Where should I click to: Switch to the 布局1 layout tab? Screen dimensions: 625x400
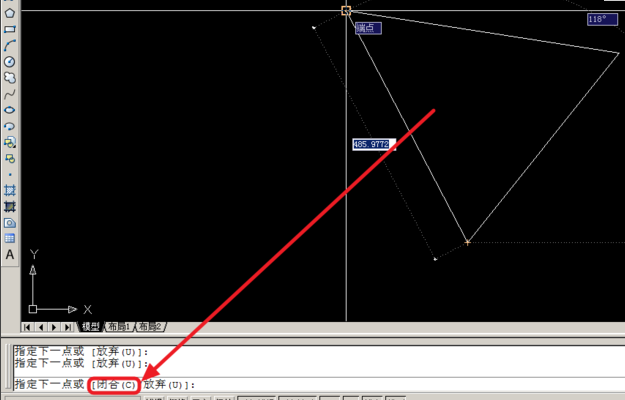[119, 327]
